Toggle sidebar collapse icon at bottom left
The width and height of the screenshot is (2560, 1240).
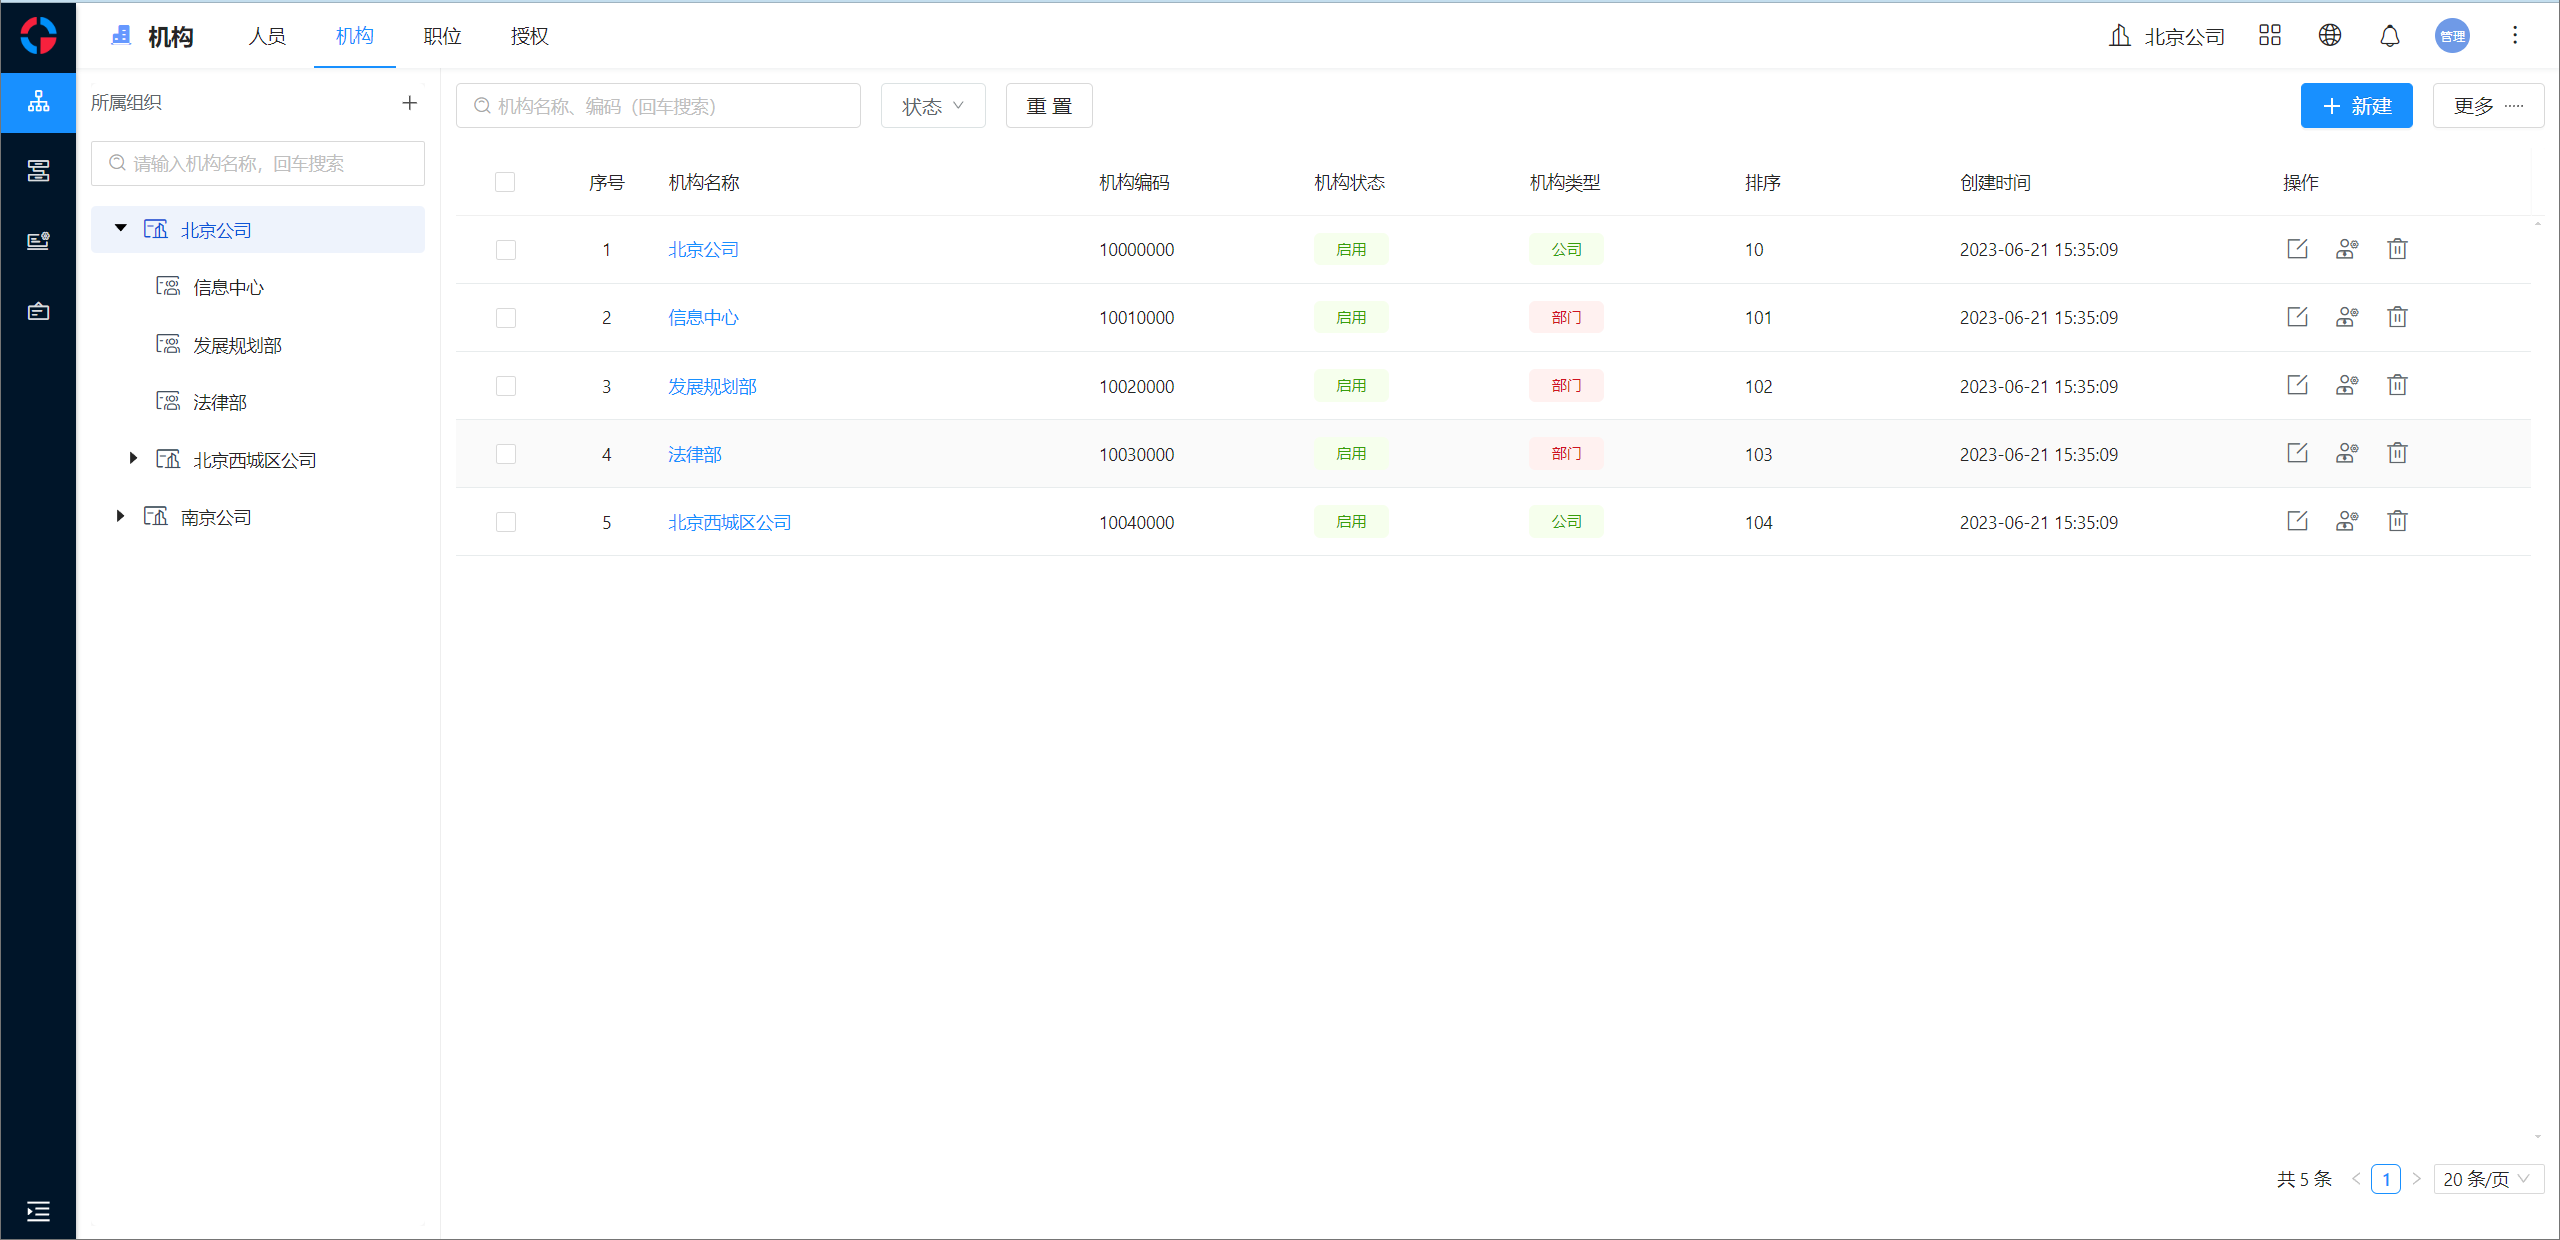click(x=38, y=1211)
